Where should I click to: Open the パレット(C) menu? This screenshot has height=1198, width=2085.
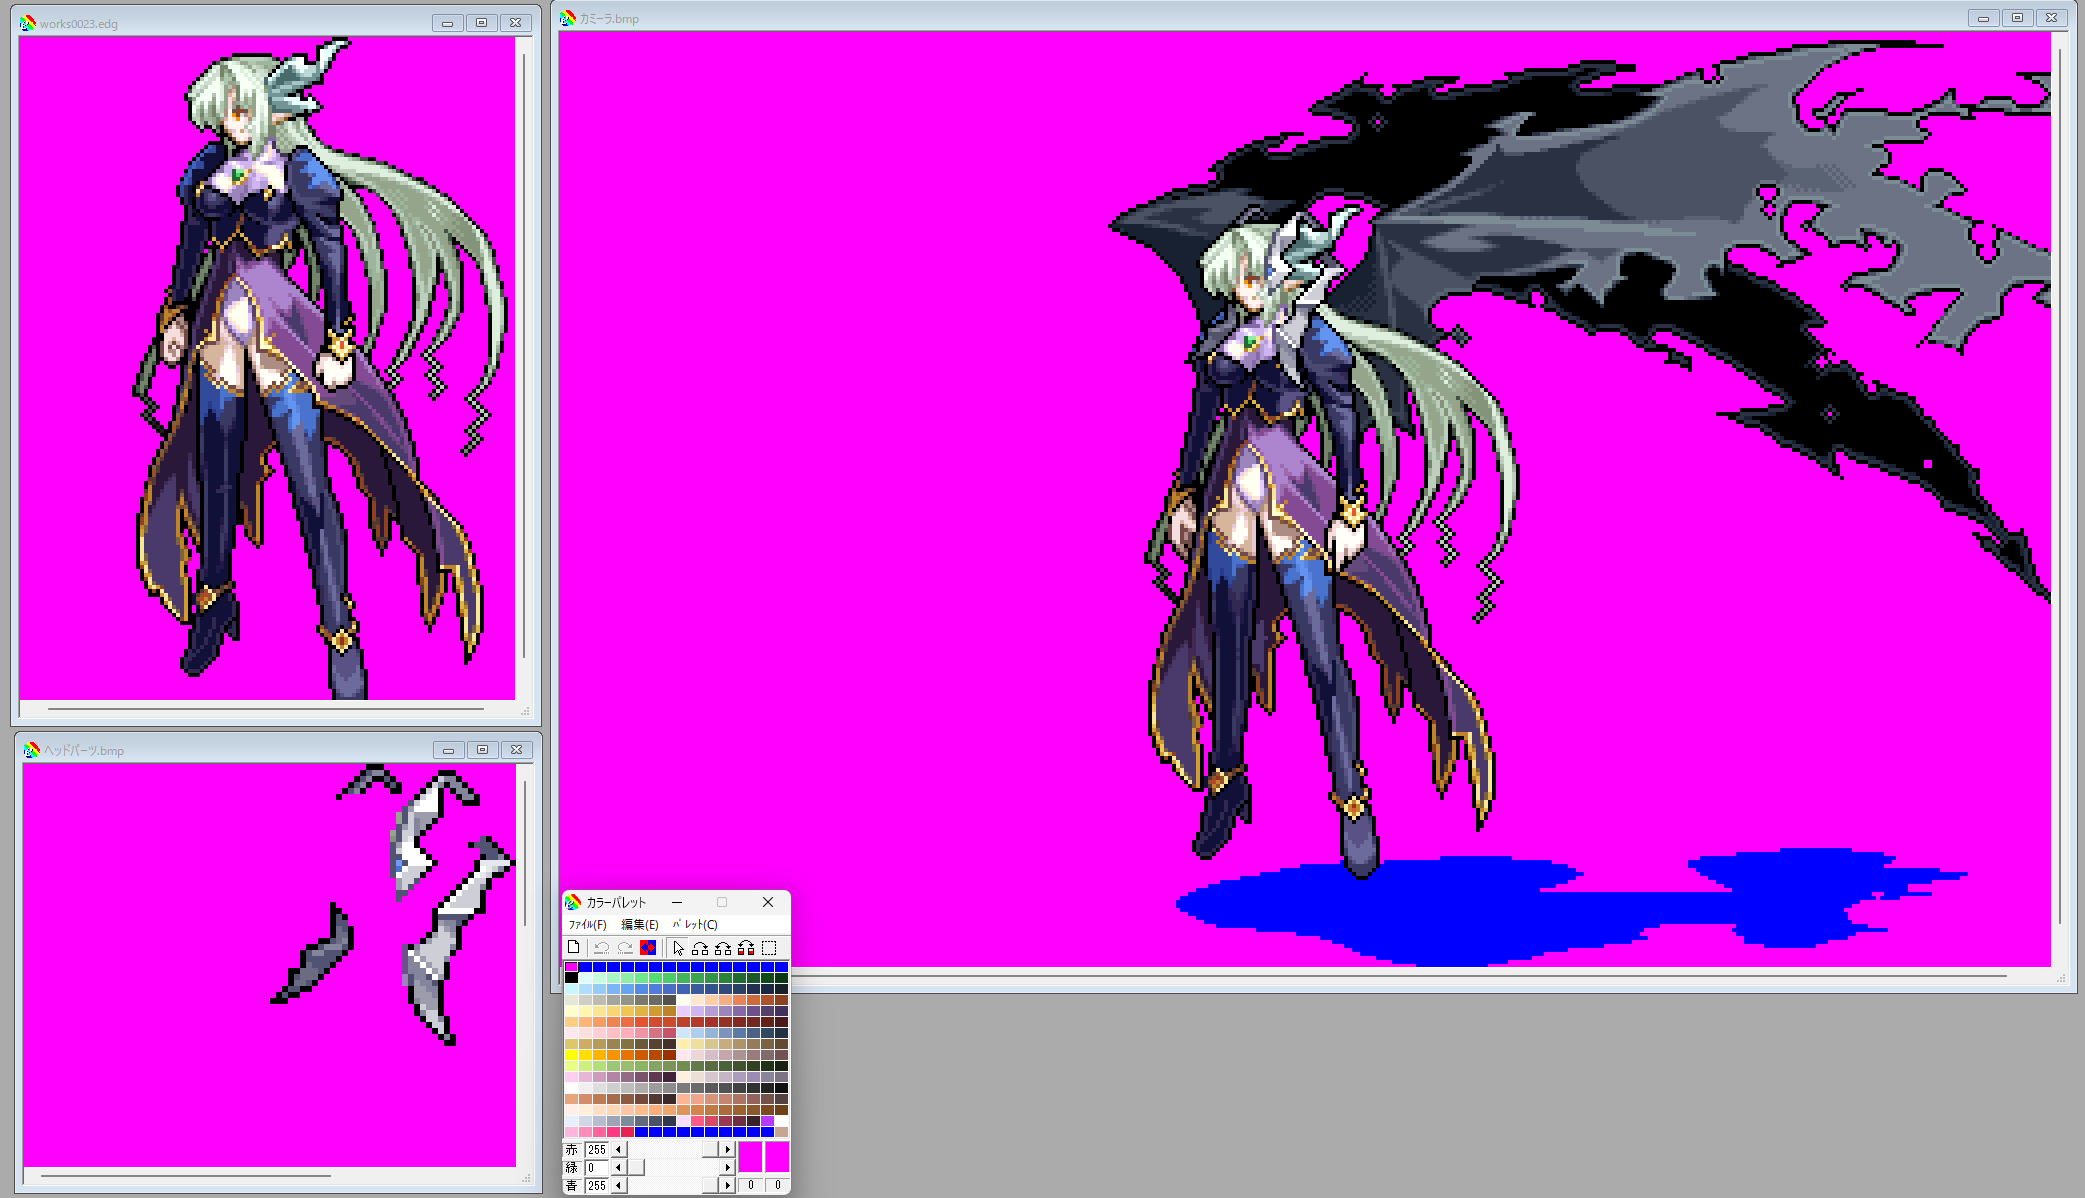click(695, 925)
